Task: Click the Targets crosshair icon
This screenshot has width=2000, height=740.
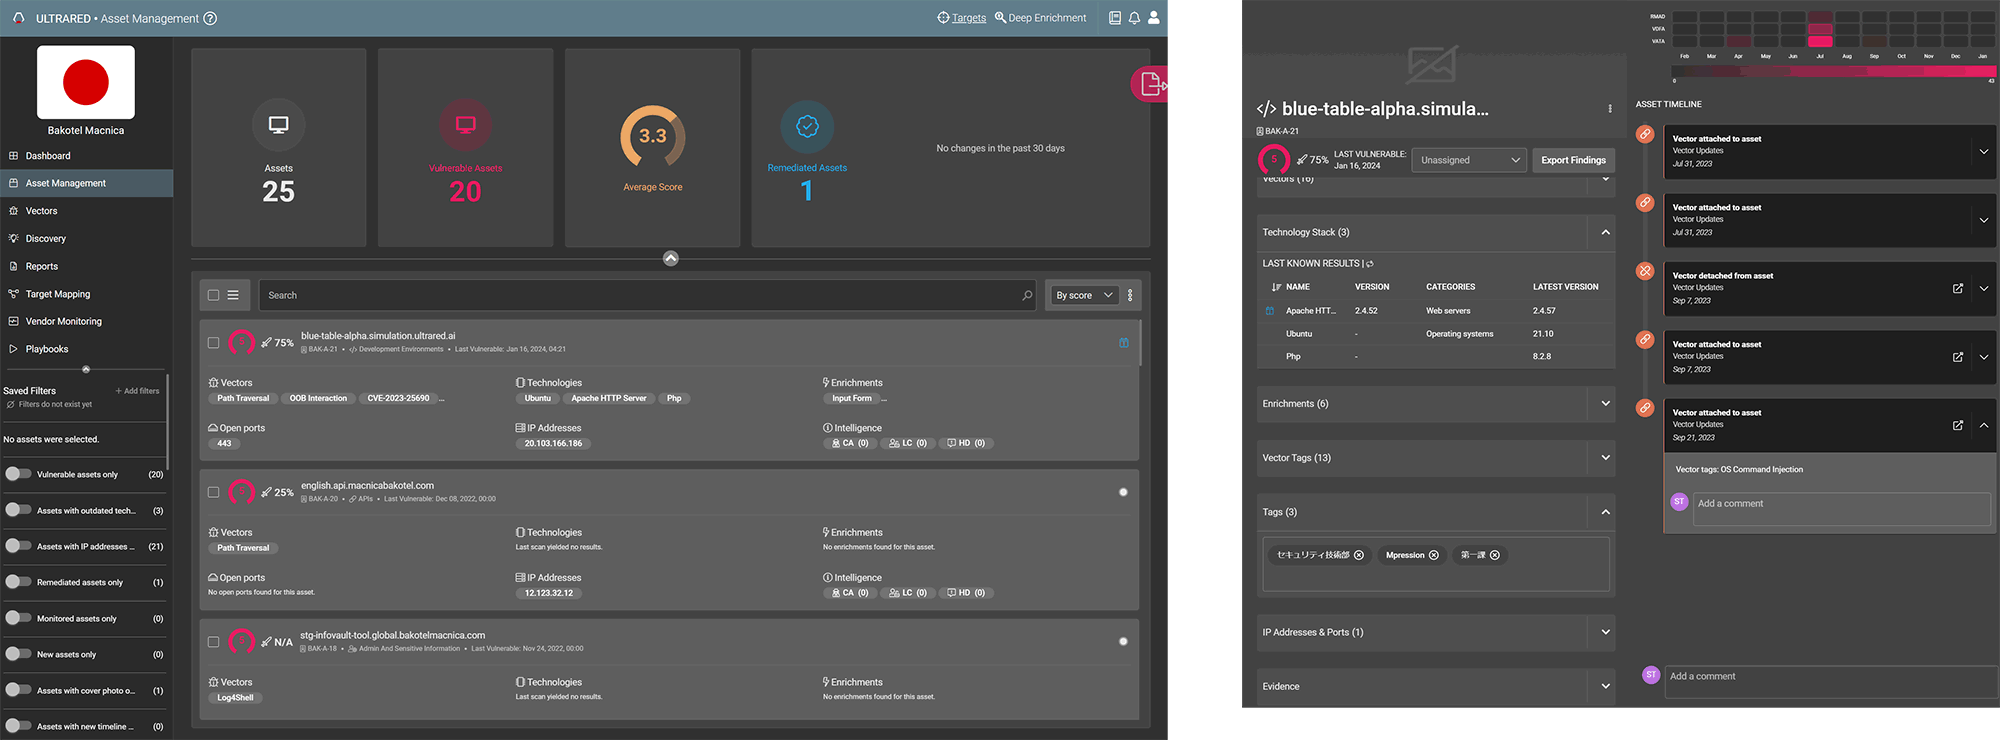Action: point(943,18)
